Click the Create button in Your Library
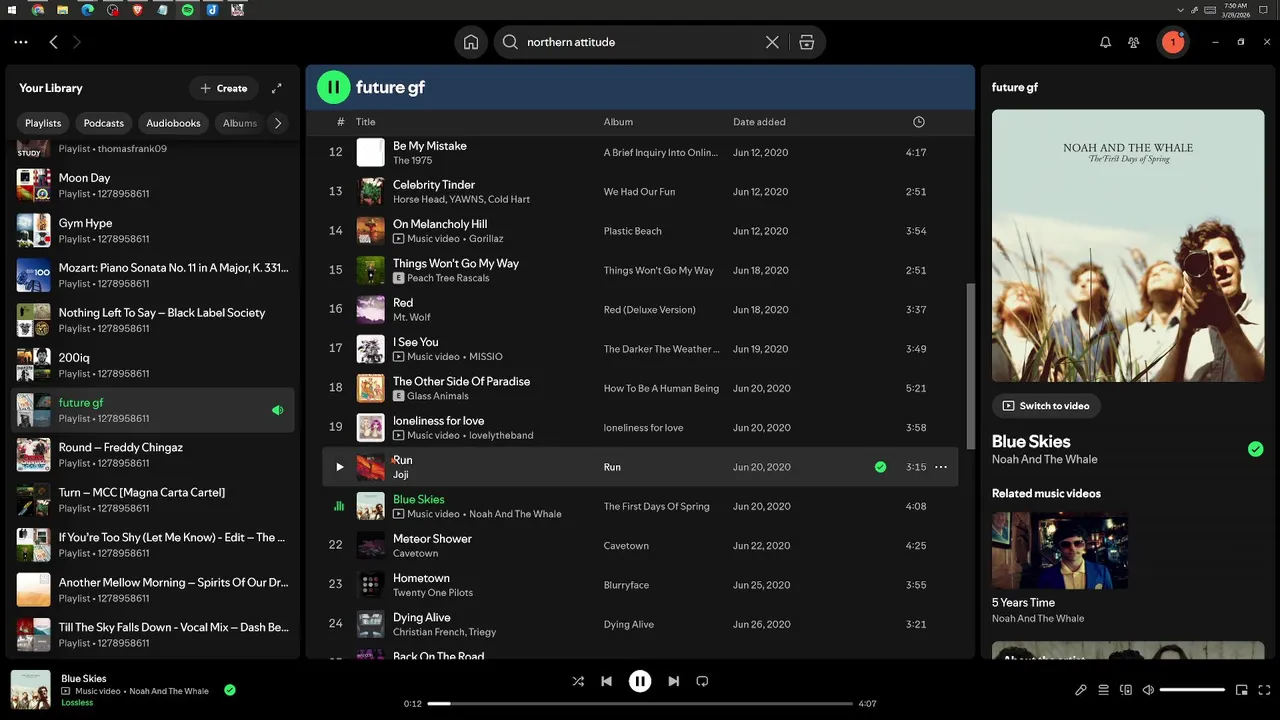The image size is (1280, 720). pyautogui.click(x=223, y=88)
